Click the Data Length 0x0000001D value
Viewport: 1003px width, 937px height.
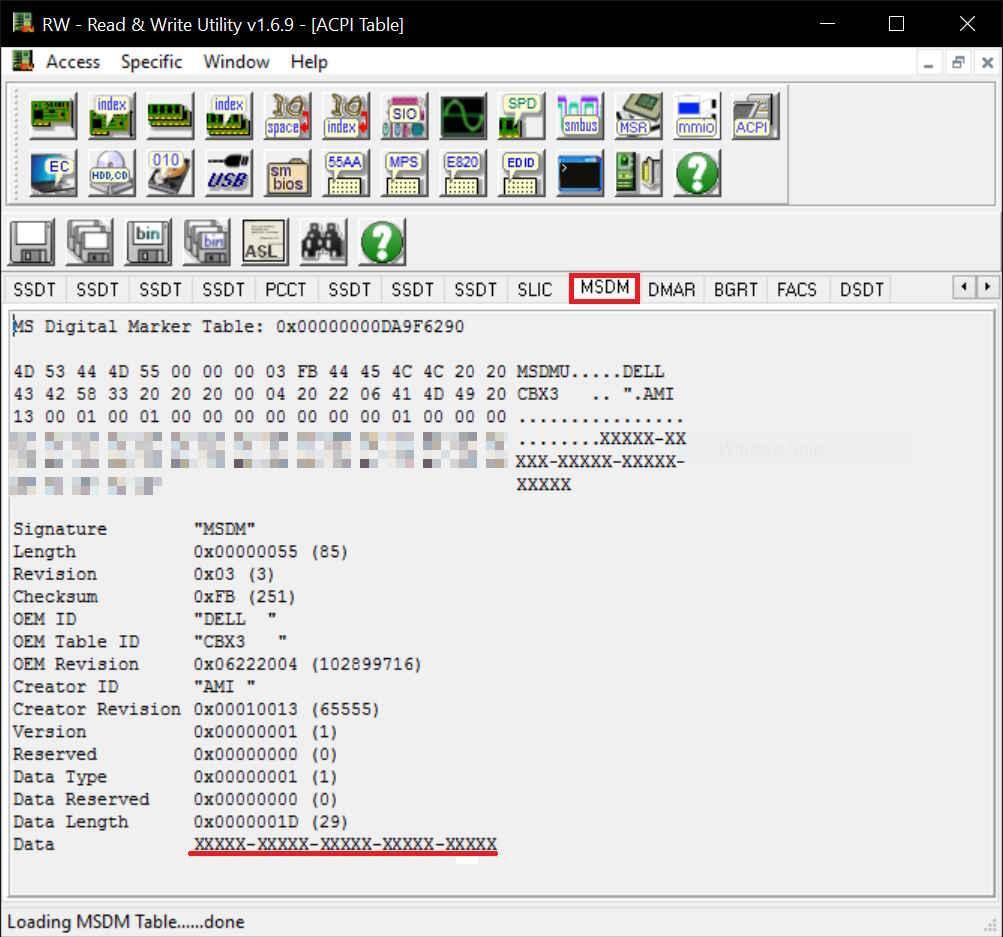(x=271, y=822)
